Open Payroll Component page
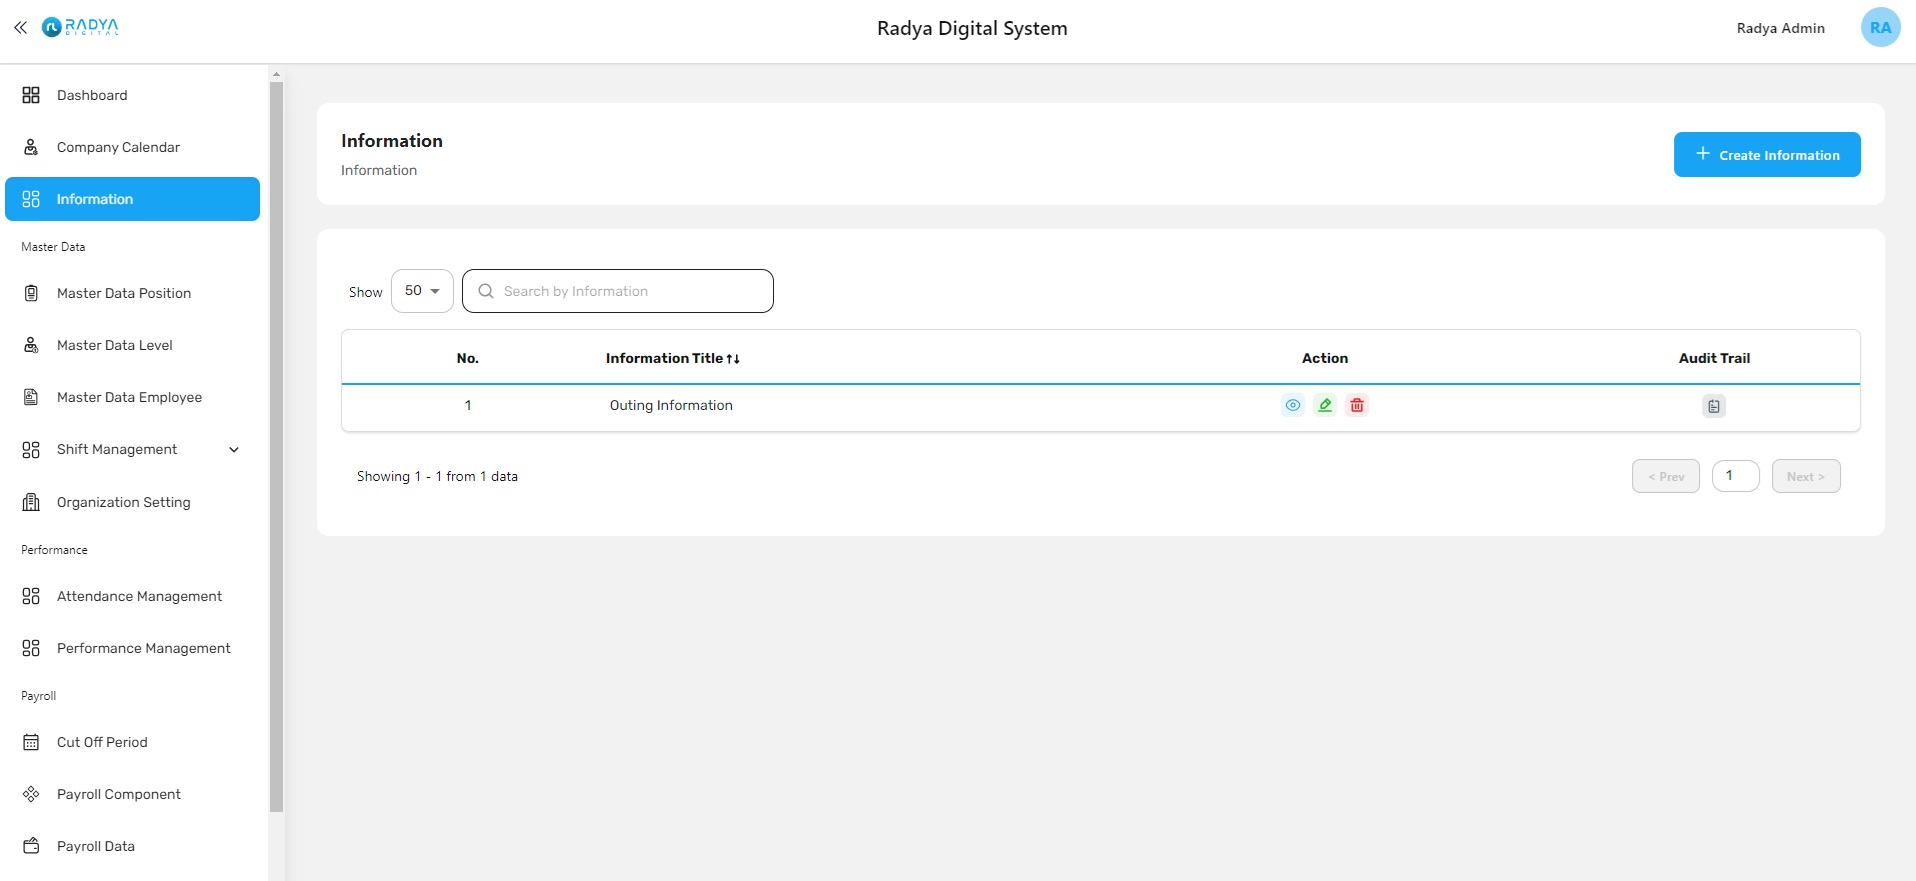Image resolution: width=1916 pixels, height=881 pixels. 118,794
